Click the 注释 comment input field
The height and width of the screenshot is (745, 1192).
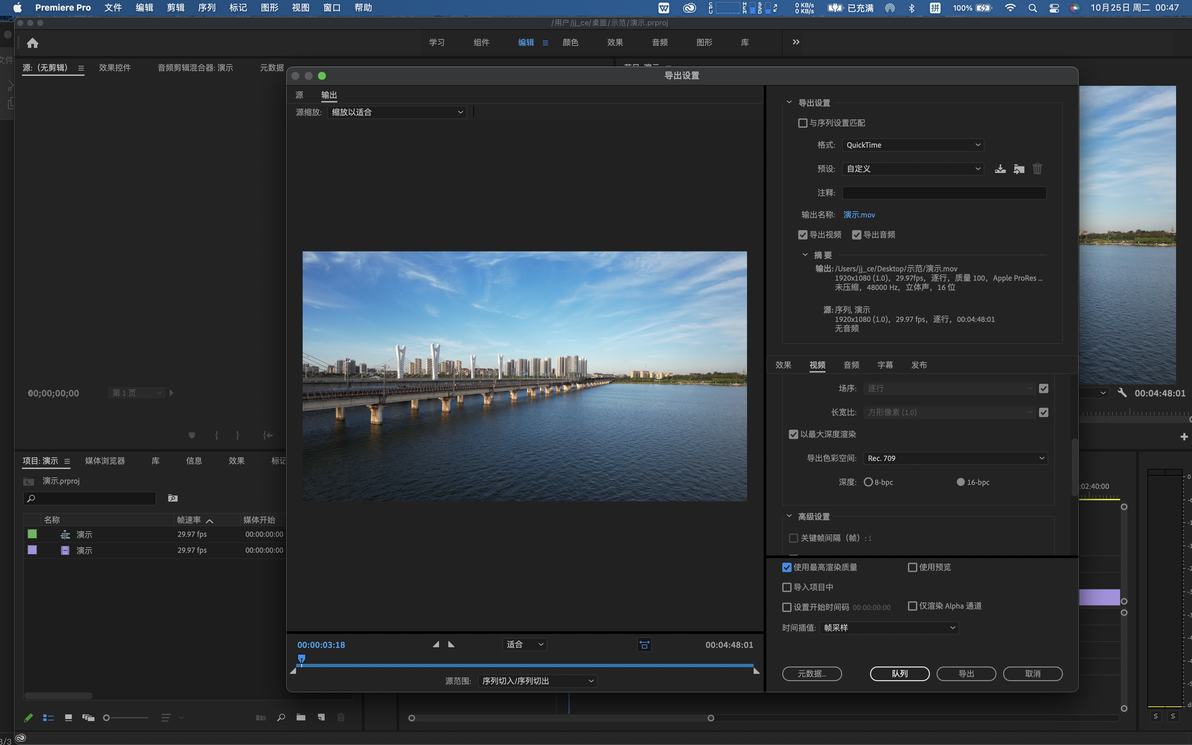point(943,193)
